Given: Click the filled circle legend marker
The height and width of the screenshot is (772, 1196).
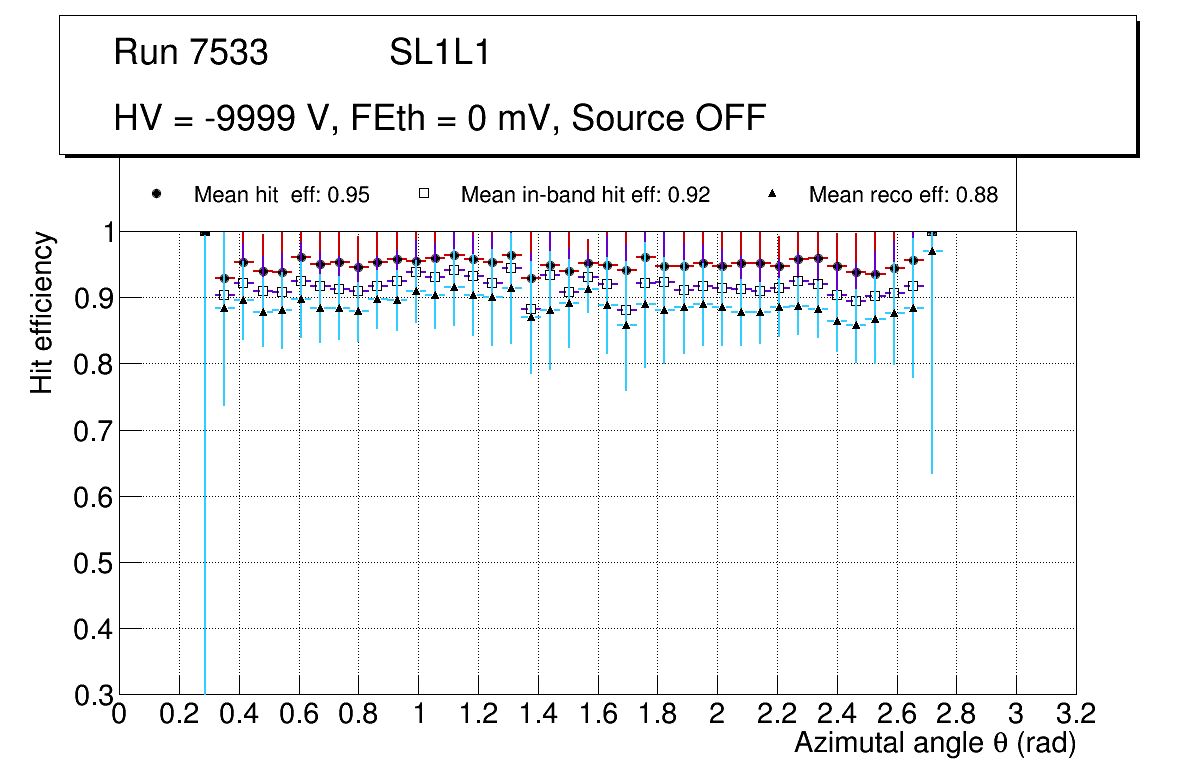Looking at the screenshot, I should (156, 195).
